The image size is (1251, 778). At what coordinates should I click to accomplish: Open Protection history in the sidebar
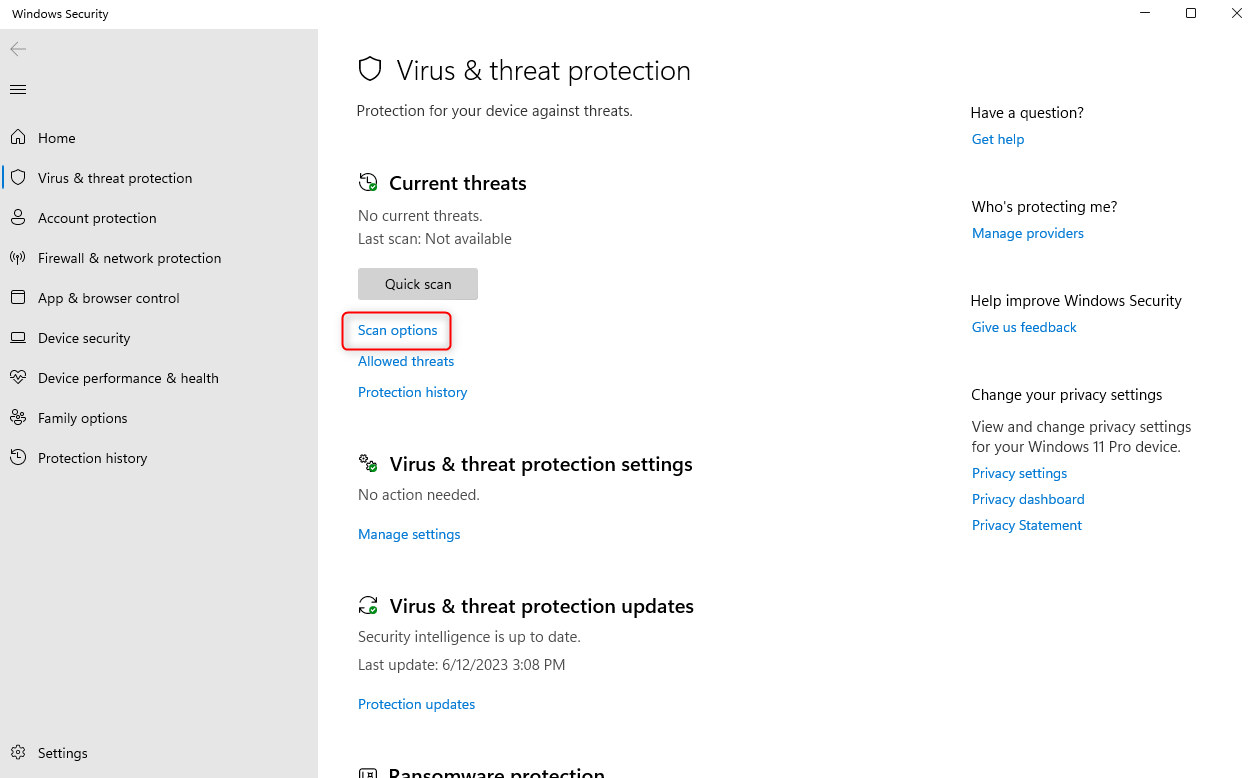coord(92,458)
